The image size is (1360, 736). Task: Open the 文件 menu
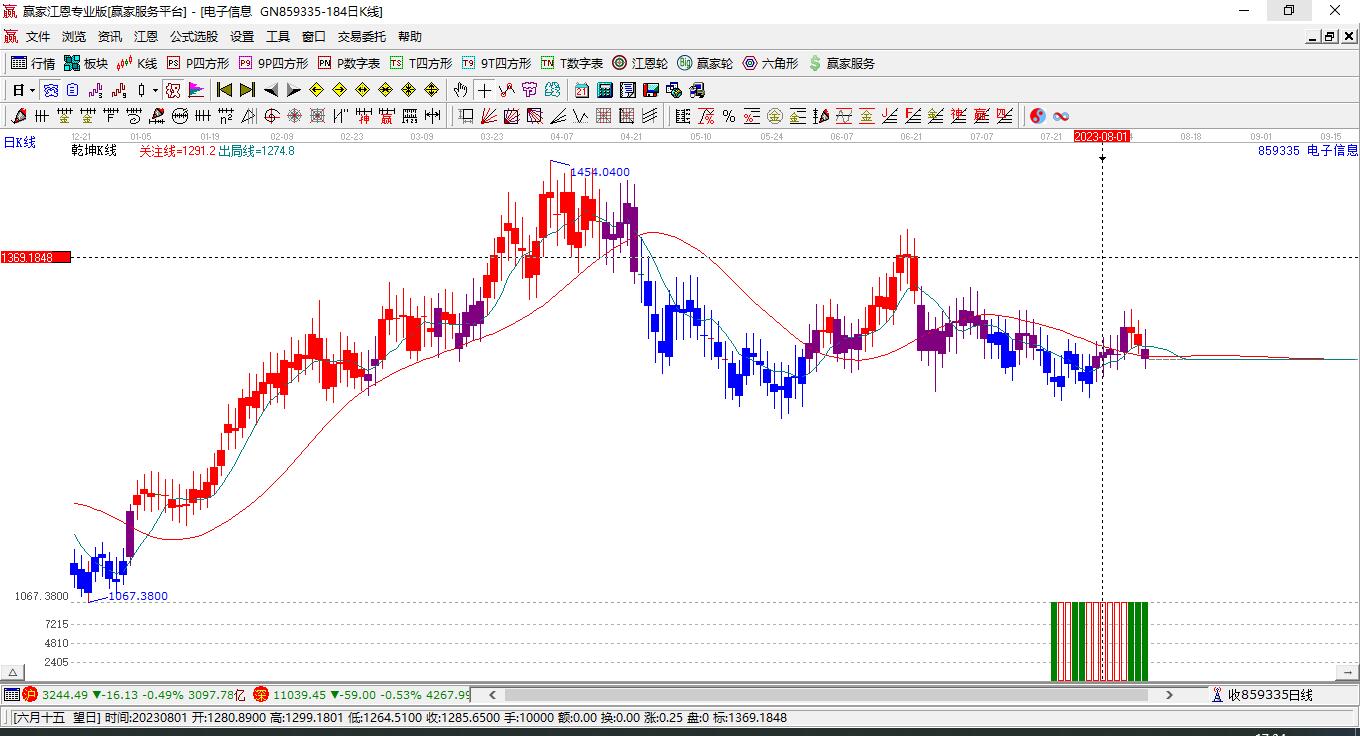38,36
